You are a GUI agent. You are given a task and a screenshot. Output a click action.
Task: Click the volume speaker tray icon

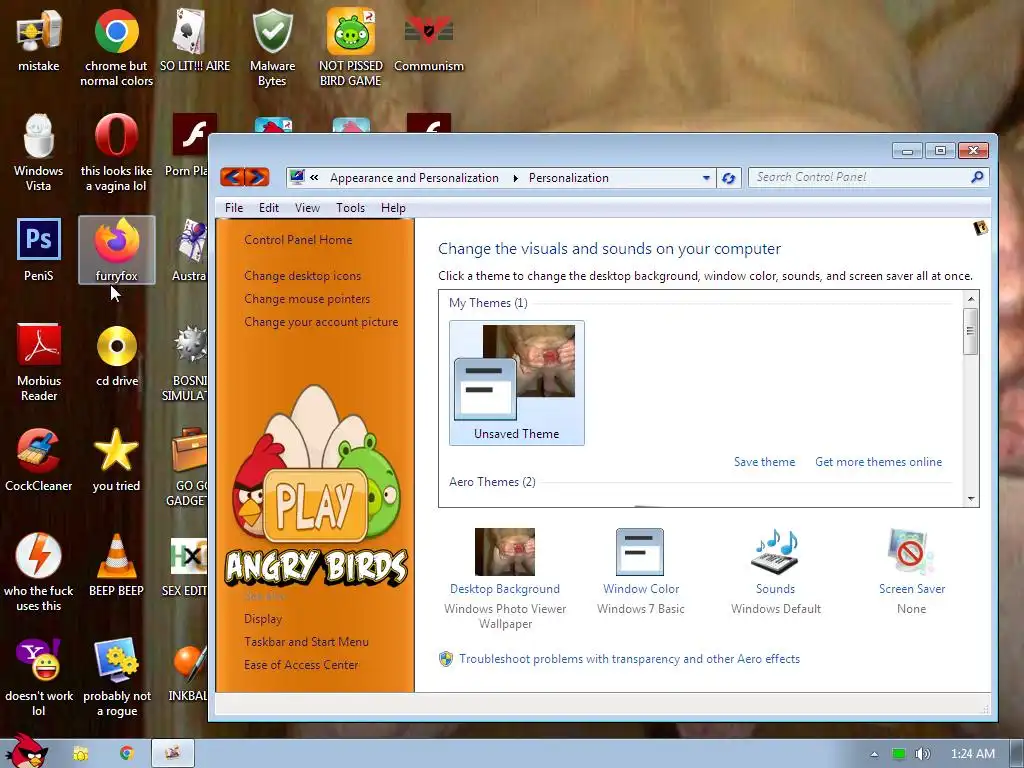922,754
